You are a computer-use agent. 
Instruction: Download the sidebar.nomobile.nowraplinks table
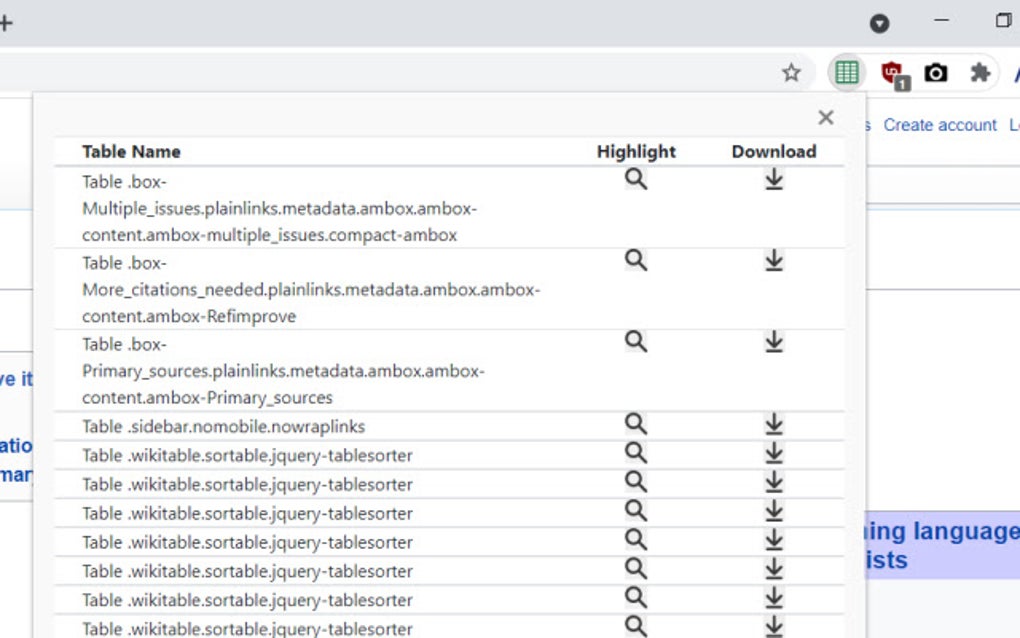pyautogui.click(x=773, y=425)
